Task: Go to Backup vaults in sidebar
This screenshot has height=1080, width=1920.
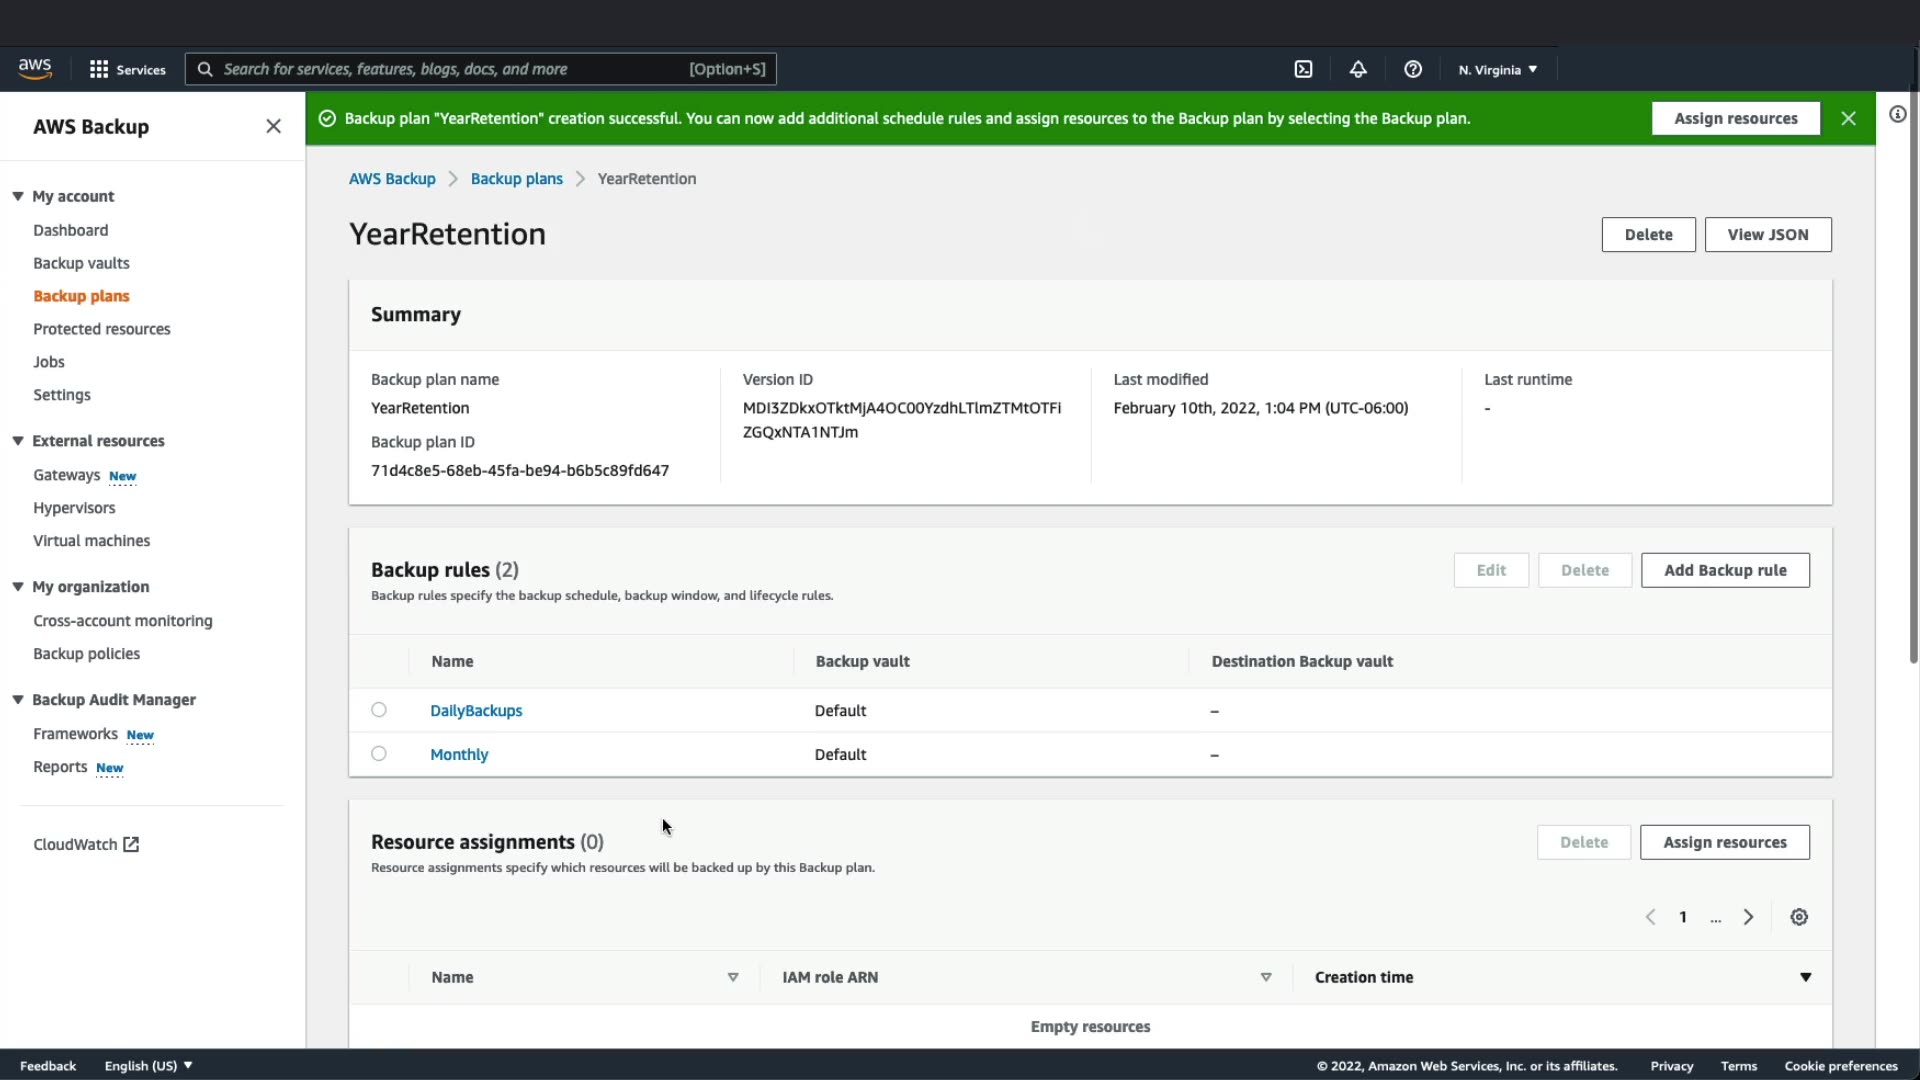Action: pyautogui.click(x=81, y=263)
